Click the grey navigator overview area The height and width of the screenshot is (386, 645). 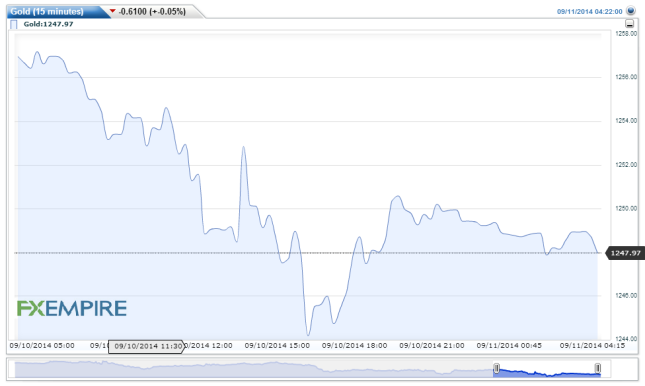click(x=254, y=369)
